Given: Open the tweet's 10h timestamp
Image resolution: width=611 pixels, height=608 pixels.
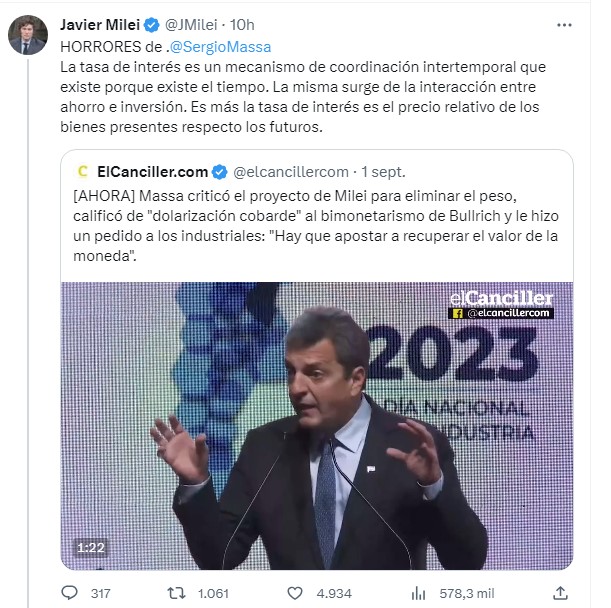Looking at the screenshot, I should coord(242,25).
